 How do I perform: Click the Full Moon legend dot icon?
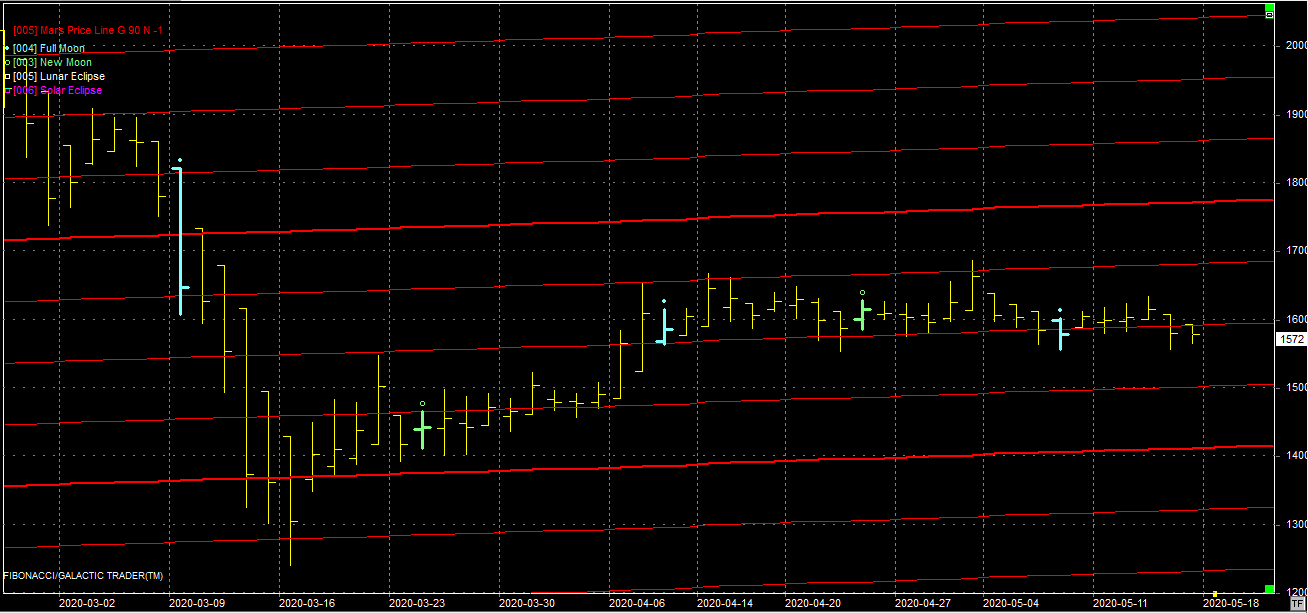pyautogui.click(x=7, y=48)
